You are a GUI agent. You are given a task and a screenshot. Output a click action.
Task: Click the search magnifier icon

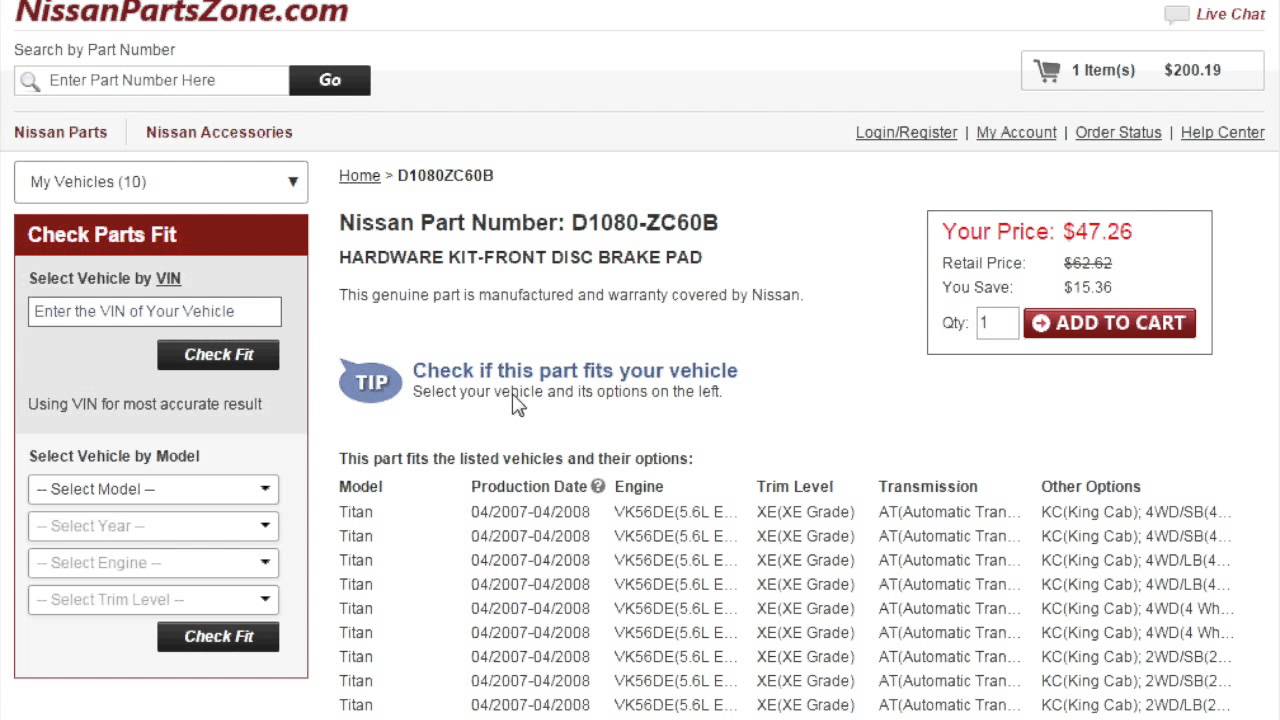point(30,81)
